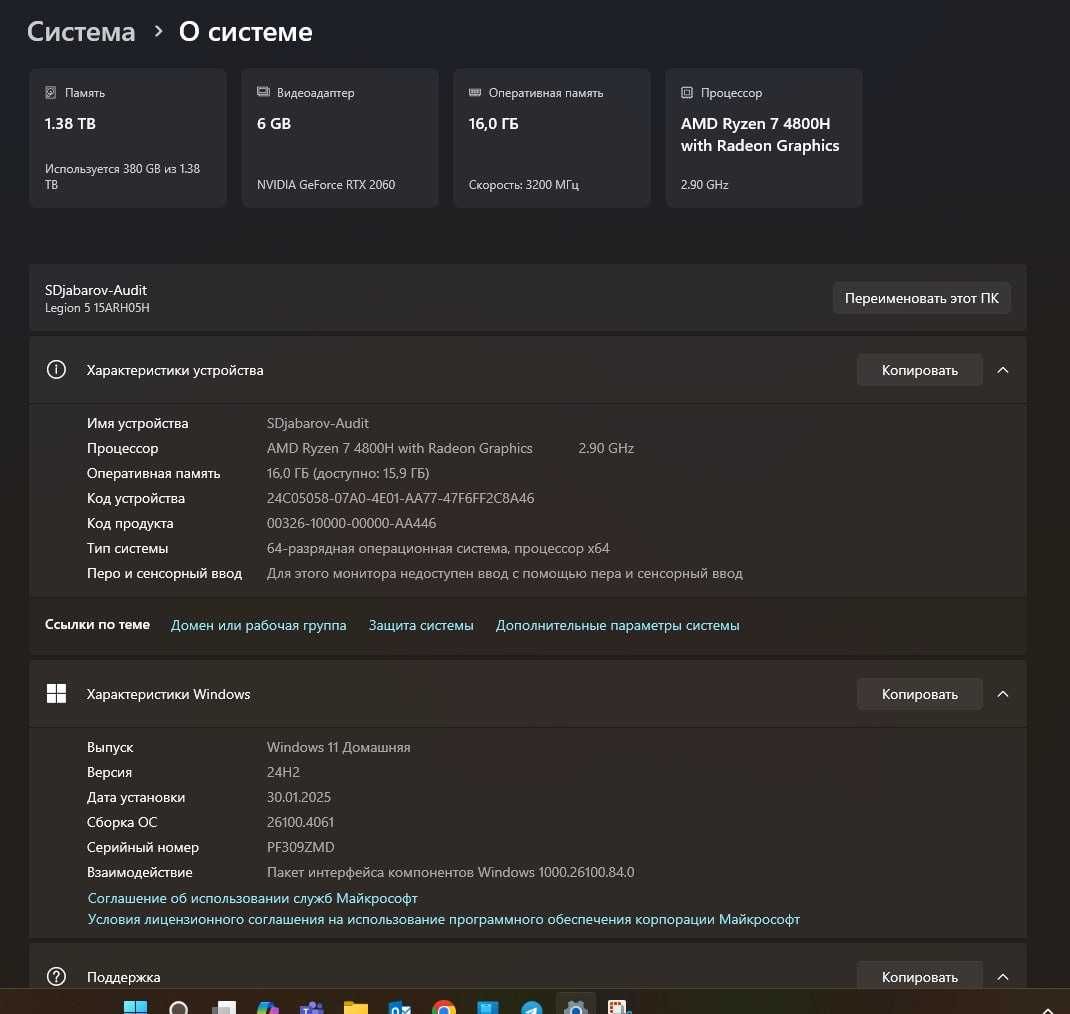The width and height of the screenshot is (1070, 1014).
Task: Click Код устройства value 24C05058-07A0-4E01-AA77-47F6FF2C8A46
Action: 401,498
